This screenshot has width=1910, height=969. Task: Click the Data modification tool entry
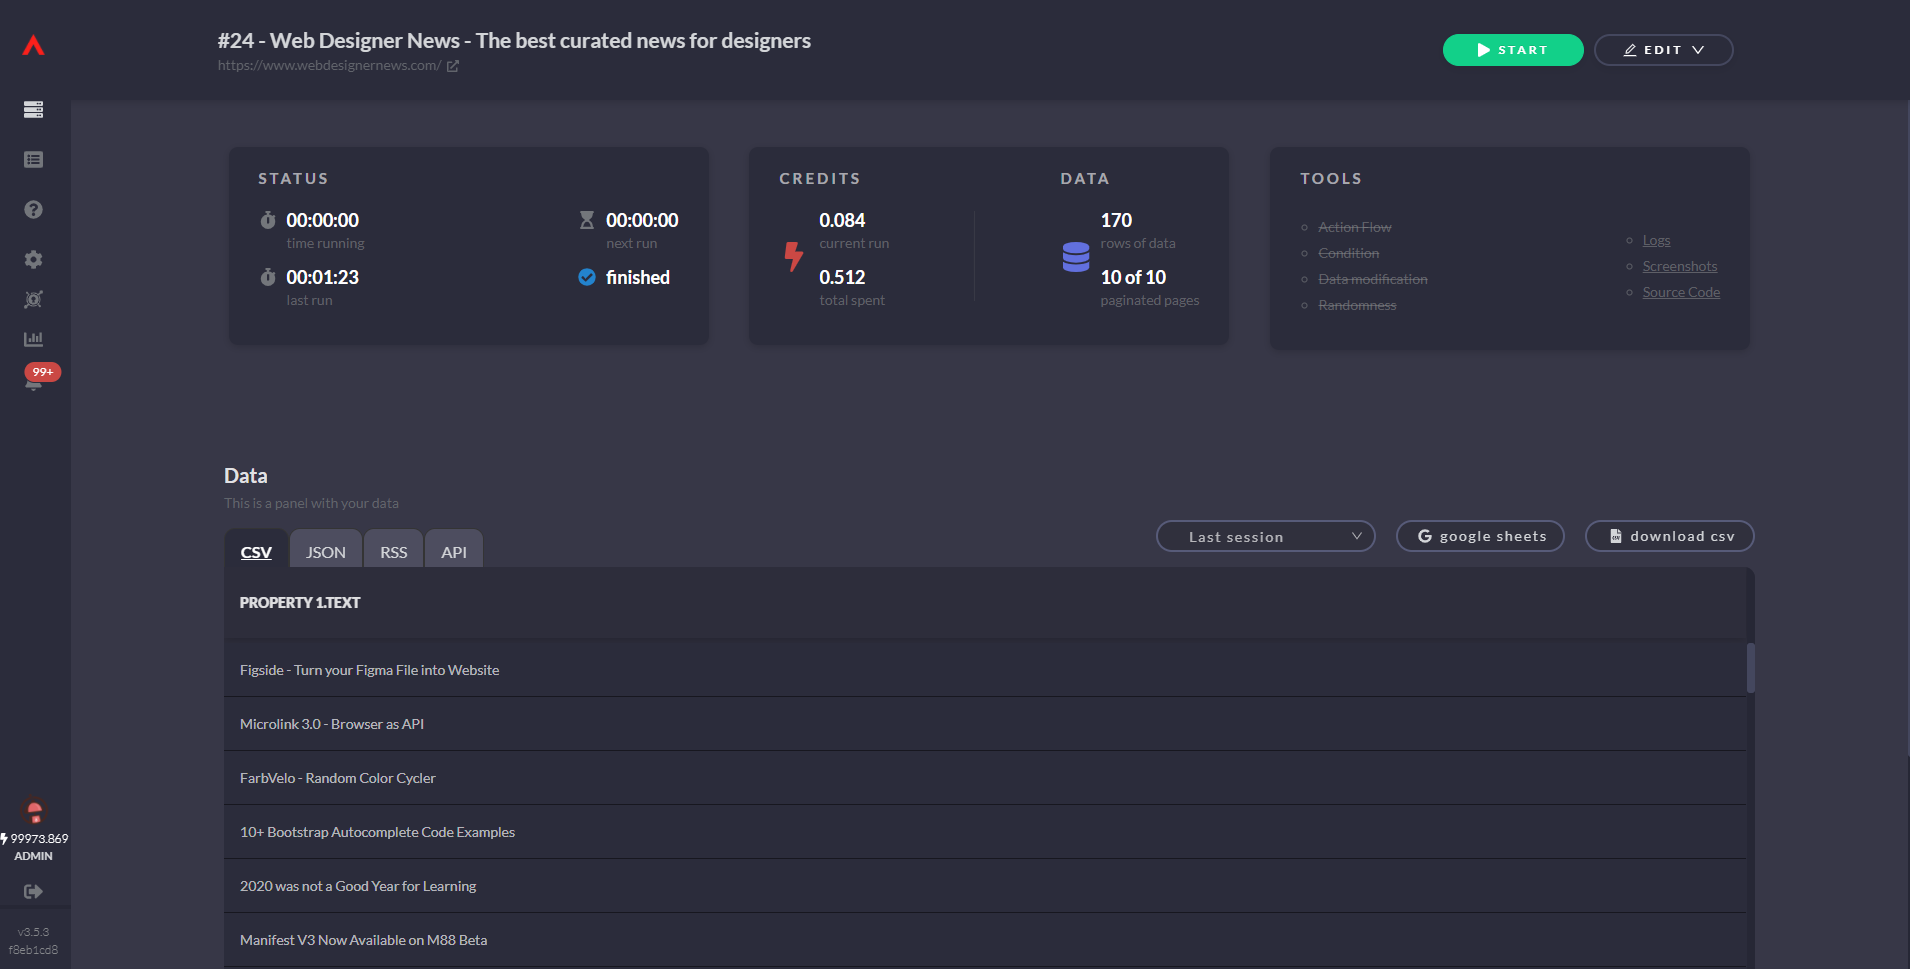(1373, 280)
